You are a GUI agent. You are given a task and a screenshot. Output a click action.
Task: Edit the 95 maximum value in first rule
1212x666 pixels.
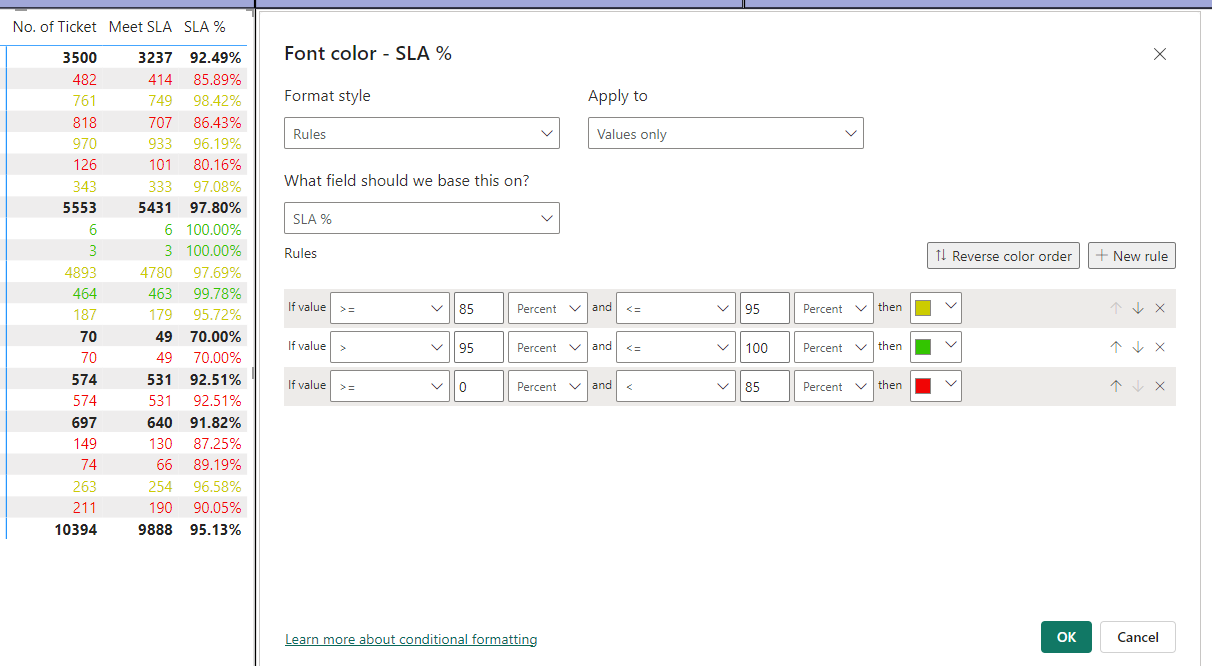(x=765, y=308)
